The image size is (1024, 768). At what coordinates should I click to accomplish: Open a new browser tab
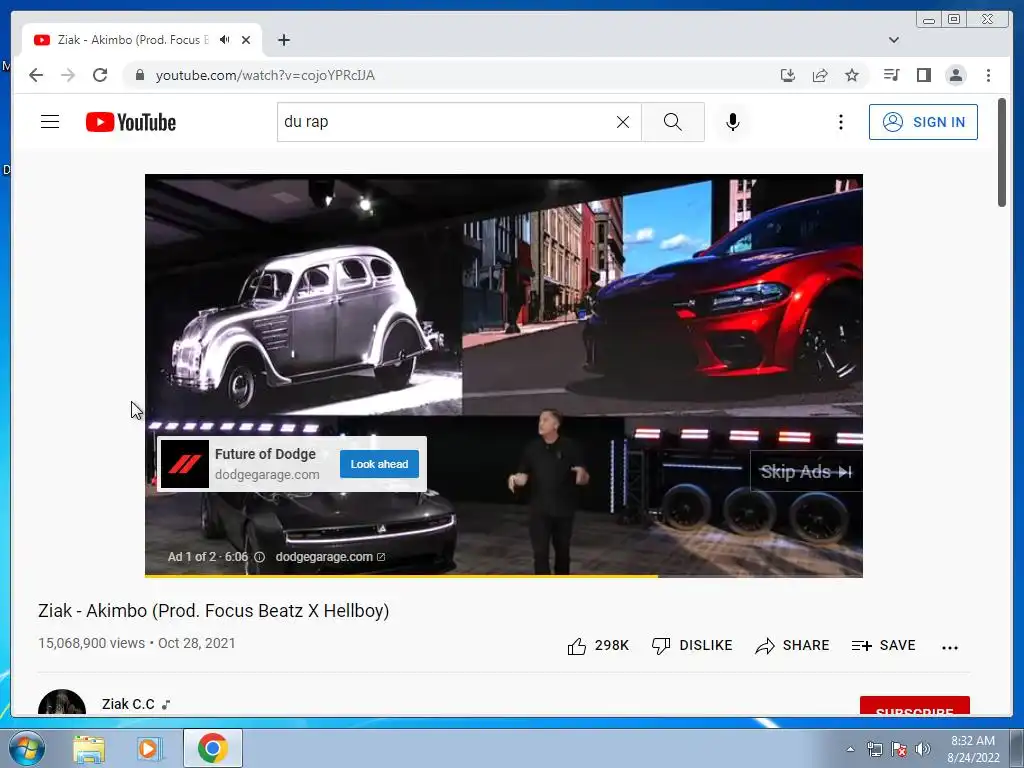point(283,40)
